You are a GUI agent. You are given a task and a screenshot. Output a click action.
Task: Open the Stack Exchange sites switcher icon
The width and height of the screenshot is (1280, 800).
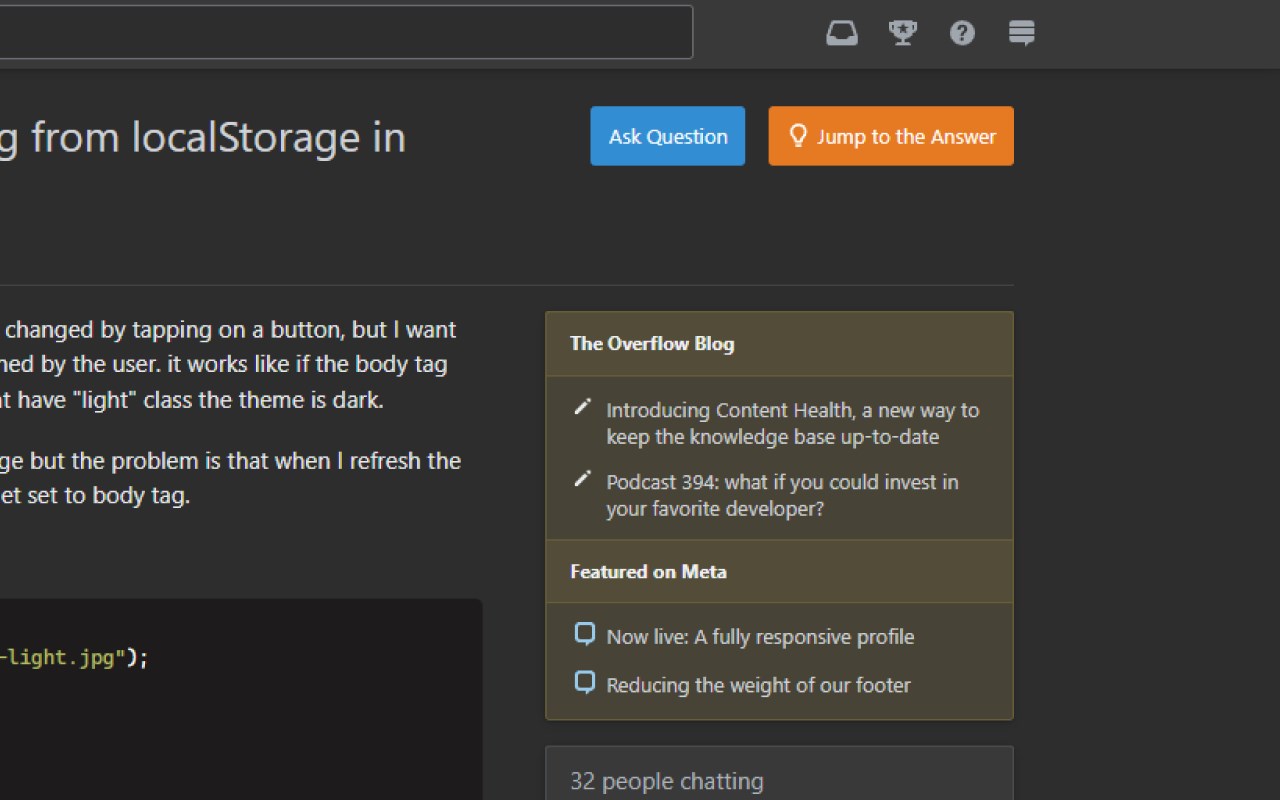point(1022,34)
